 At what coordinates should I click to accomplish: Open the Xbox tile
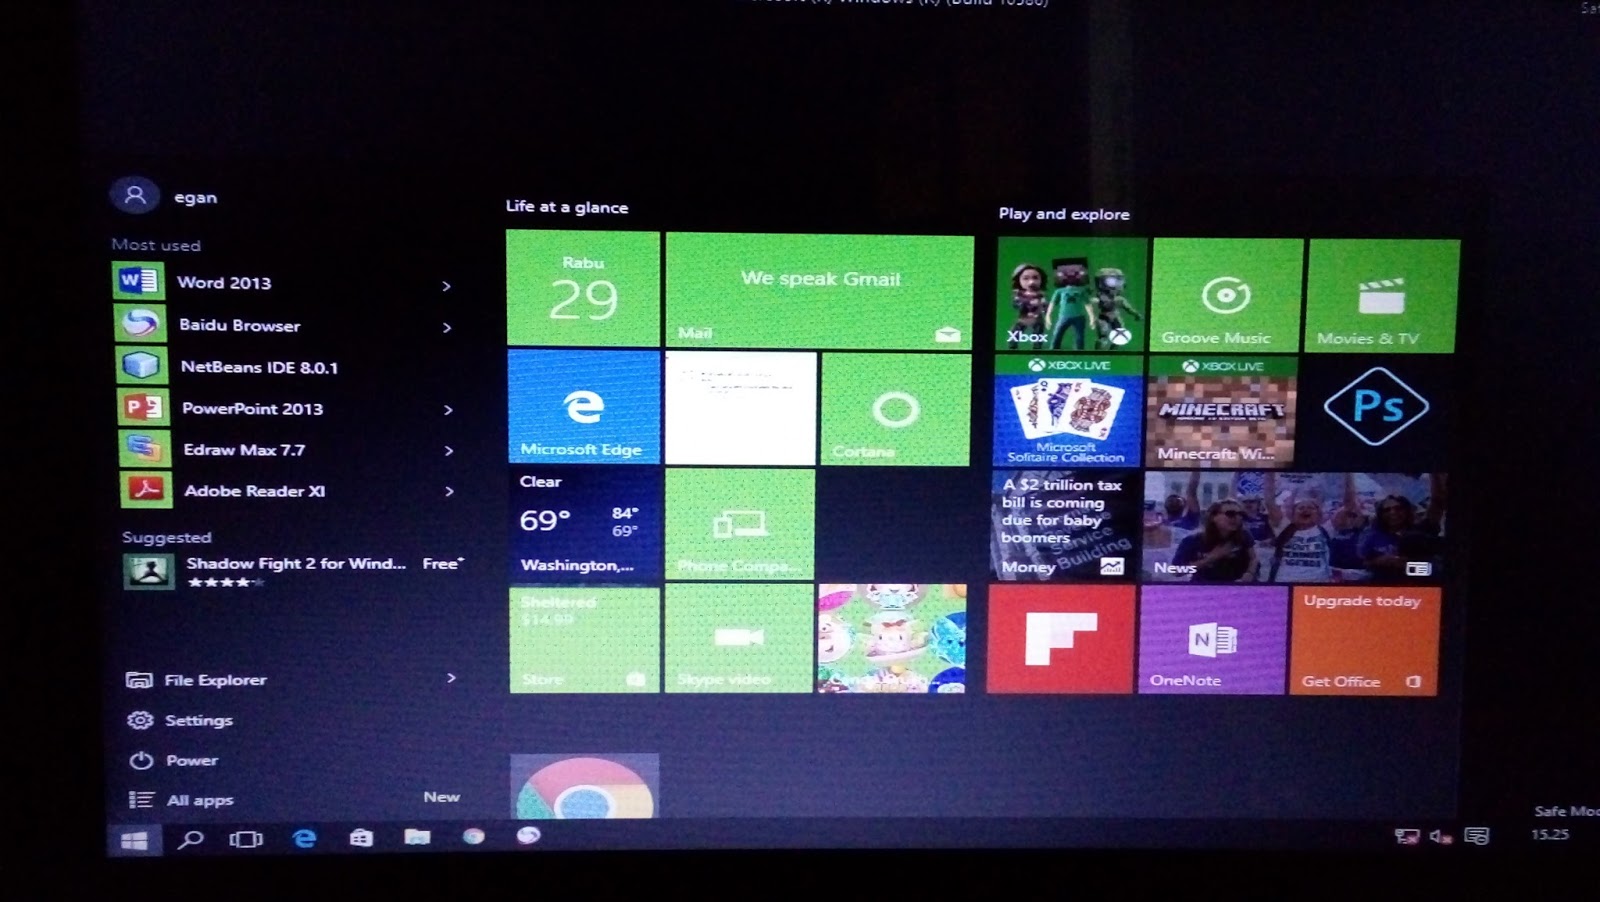point(1071,294)
